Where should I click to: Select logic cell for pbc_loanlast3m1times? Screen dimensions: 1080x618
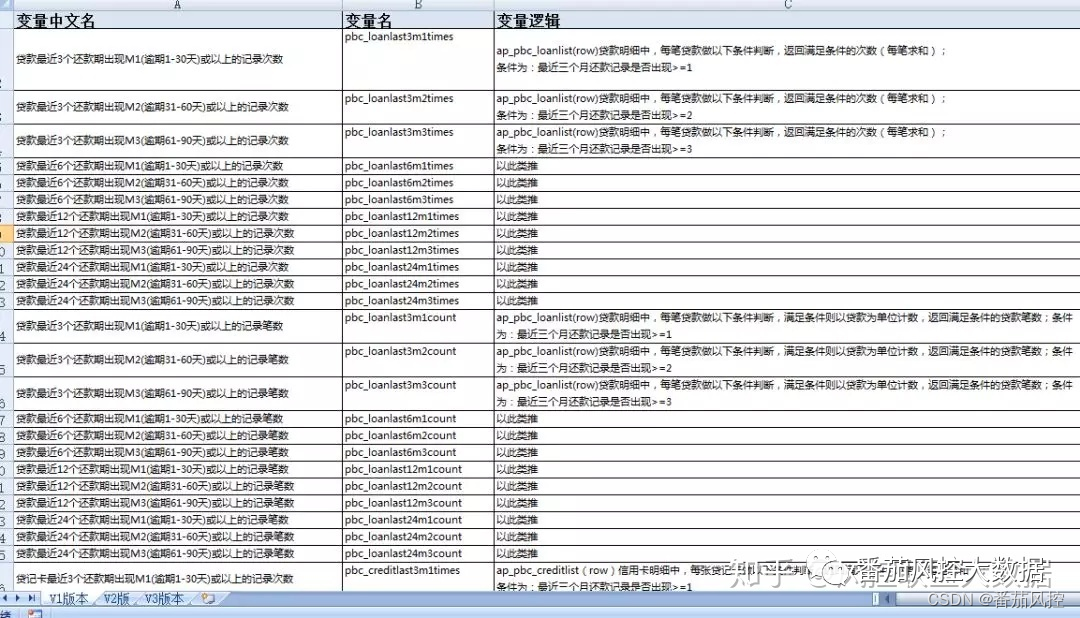click(787, 59)
